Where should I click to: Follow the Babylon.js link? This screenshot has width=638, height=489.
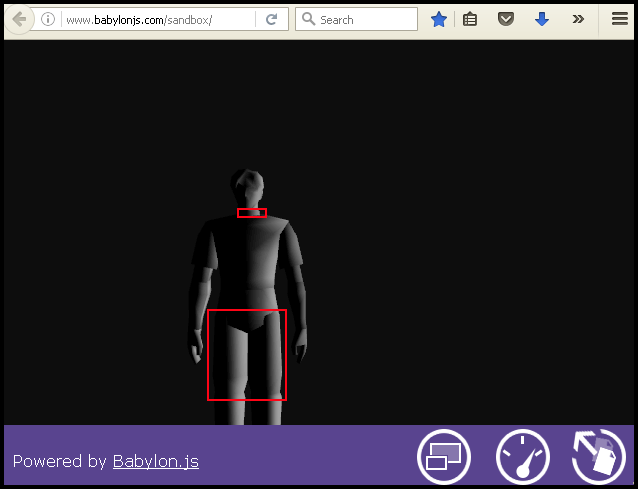click(156, 461)
